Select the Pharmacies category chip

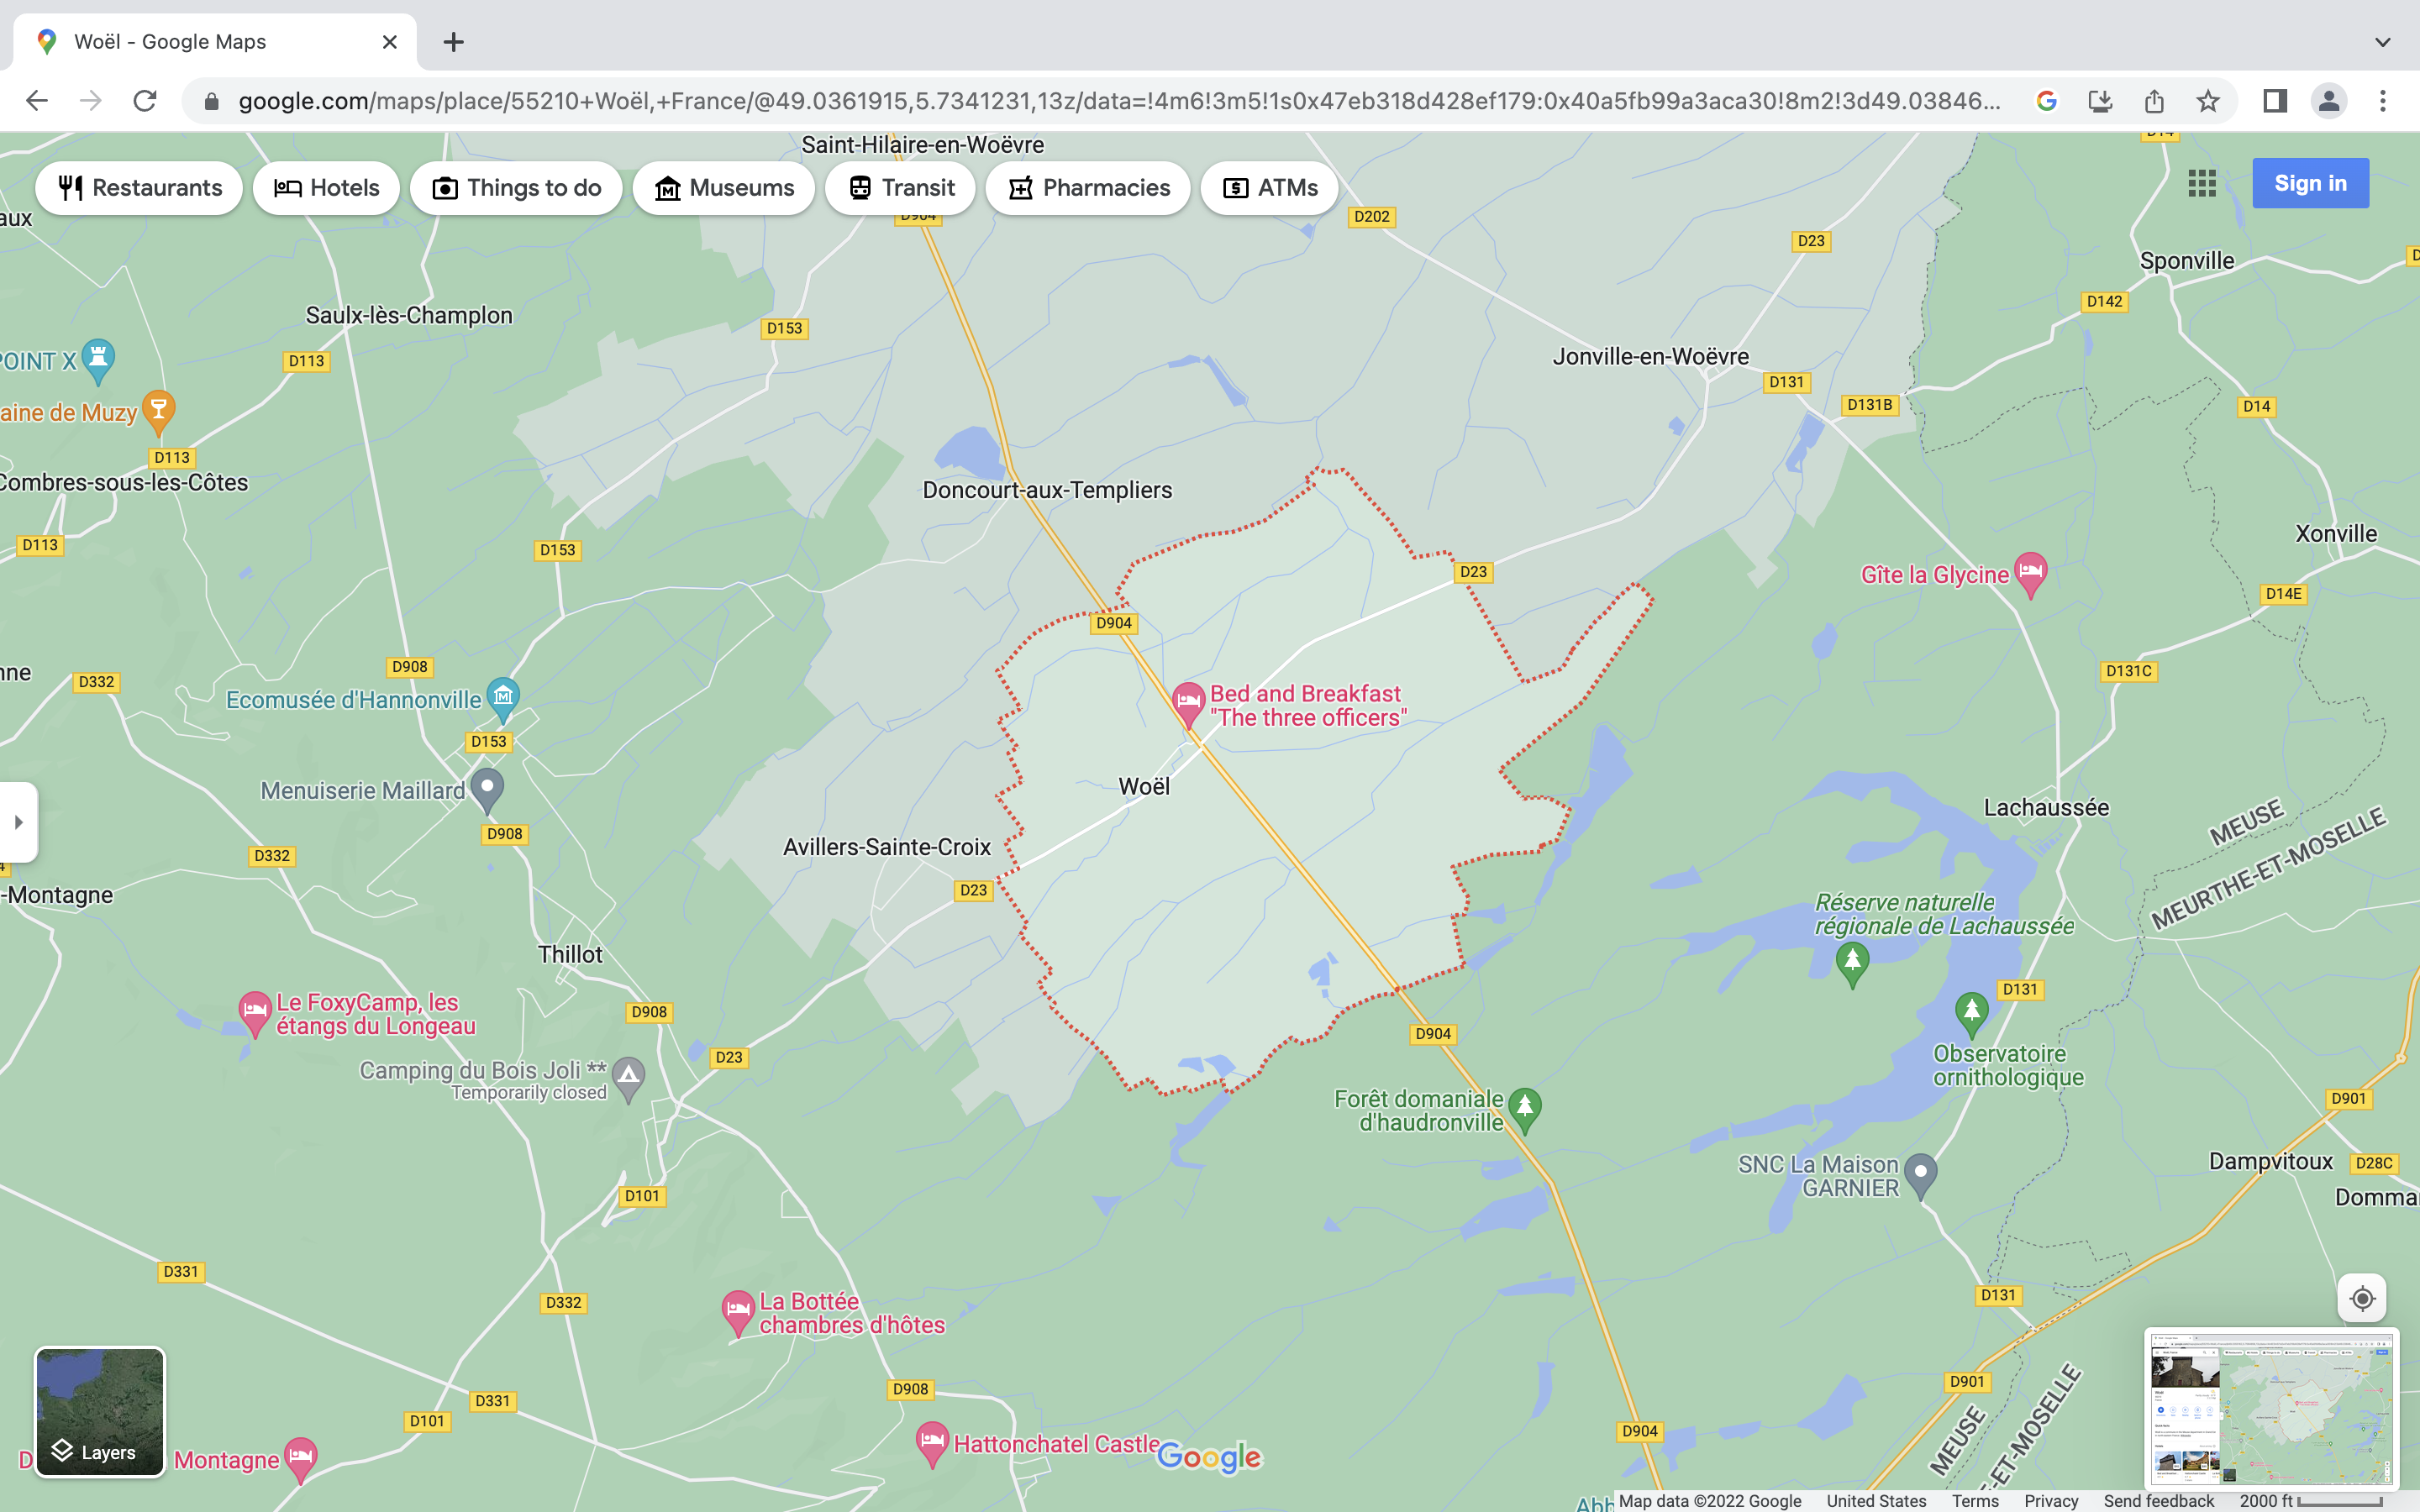pos(1088,188)
